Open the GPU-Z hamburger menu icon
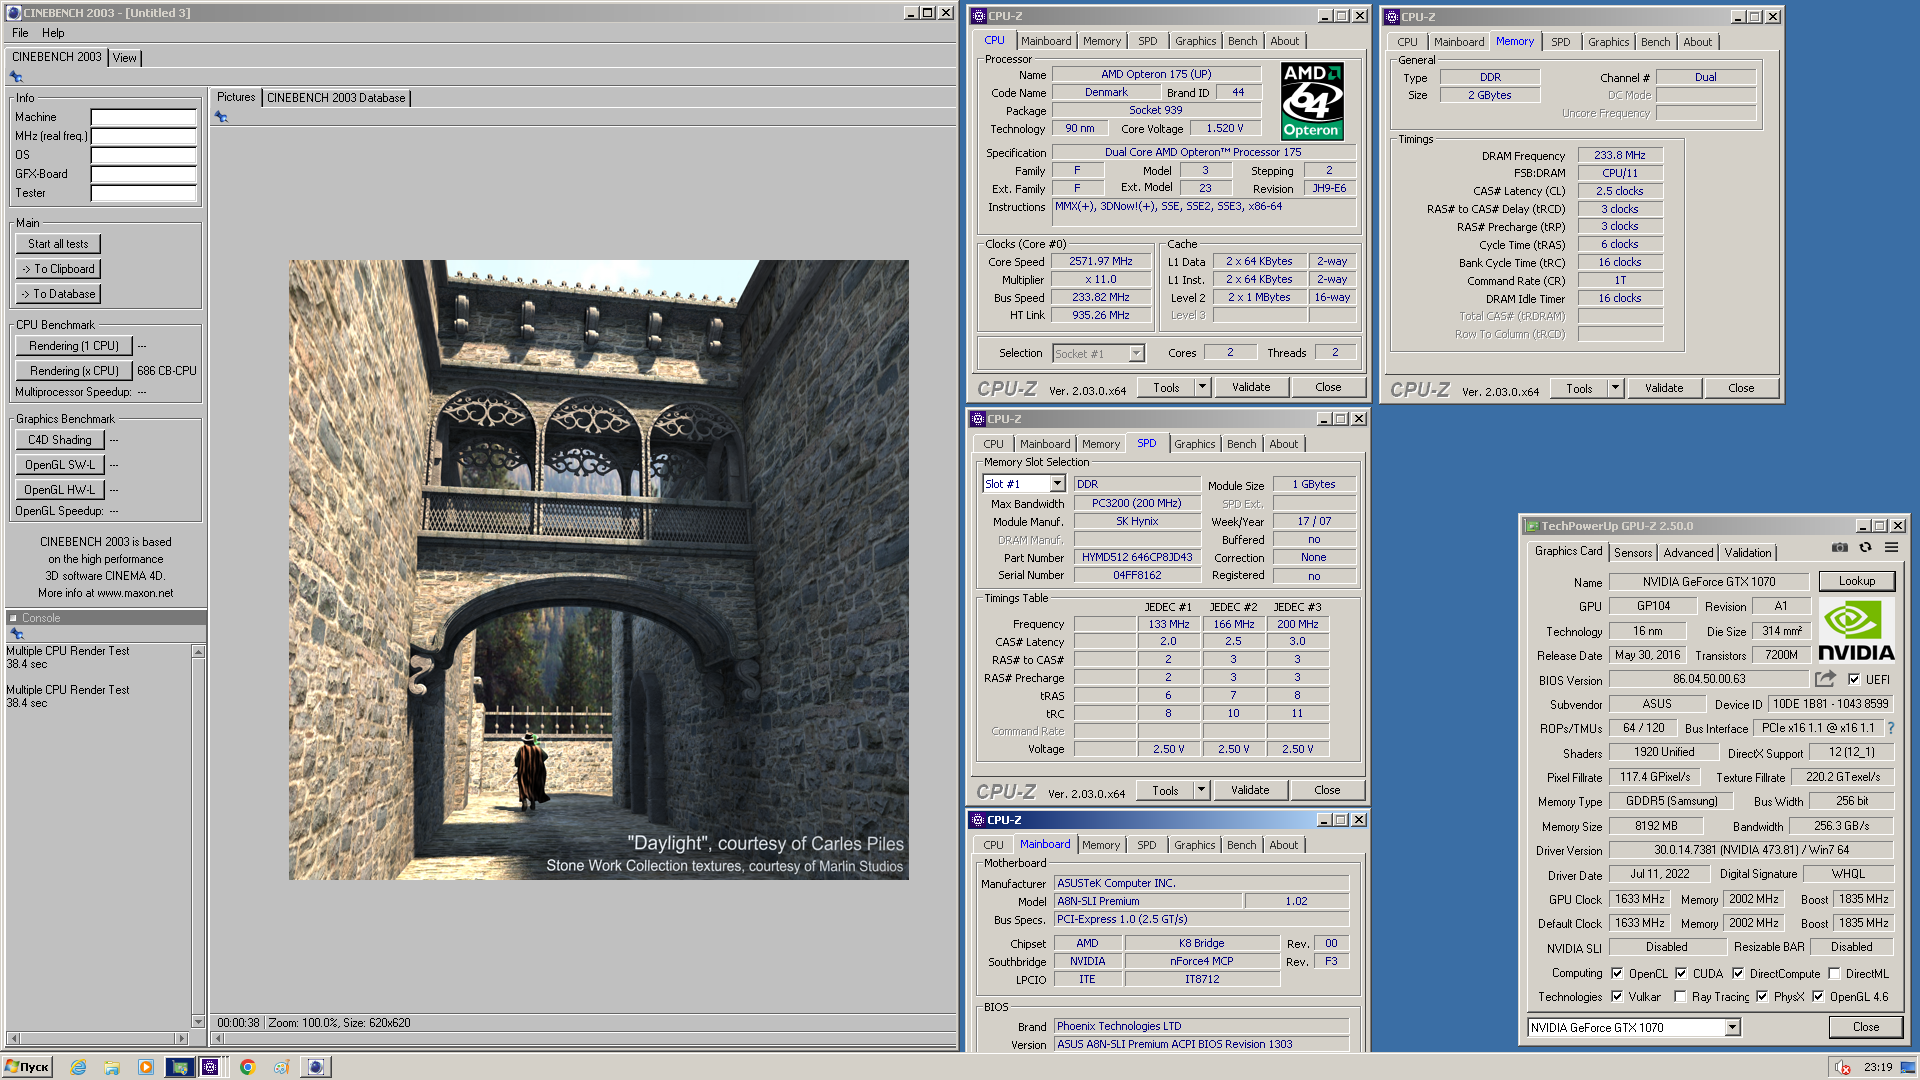 (1891, 547)
